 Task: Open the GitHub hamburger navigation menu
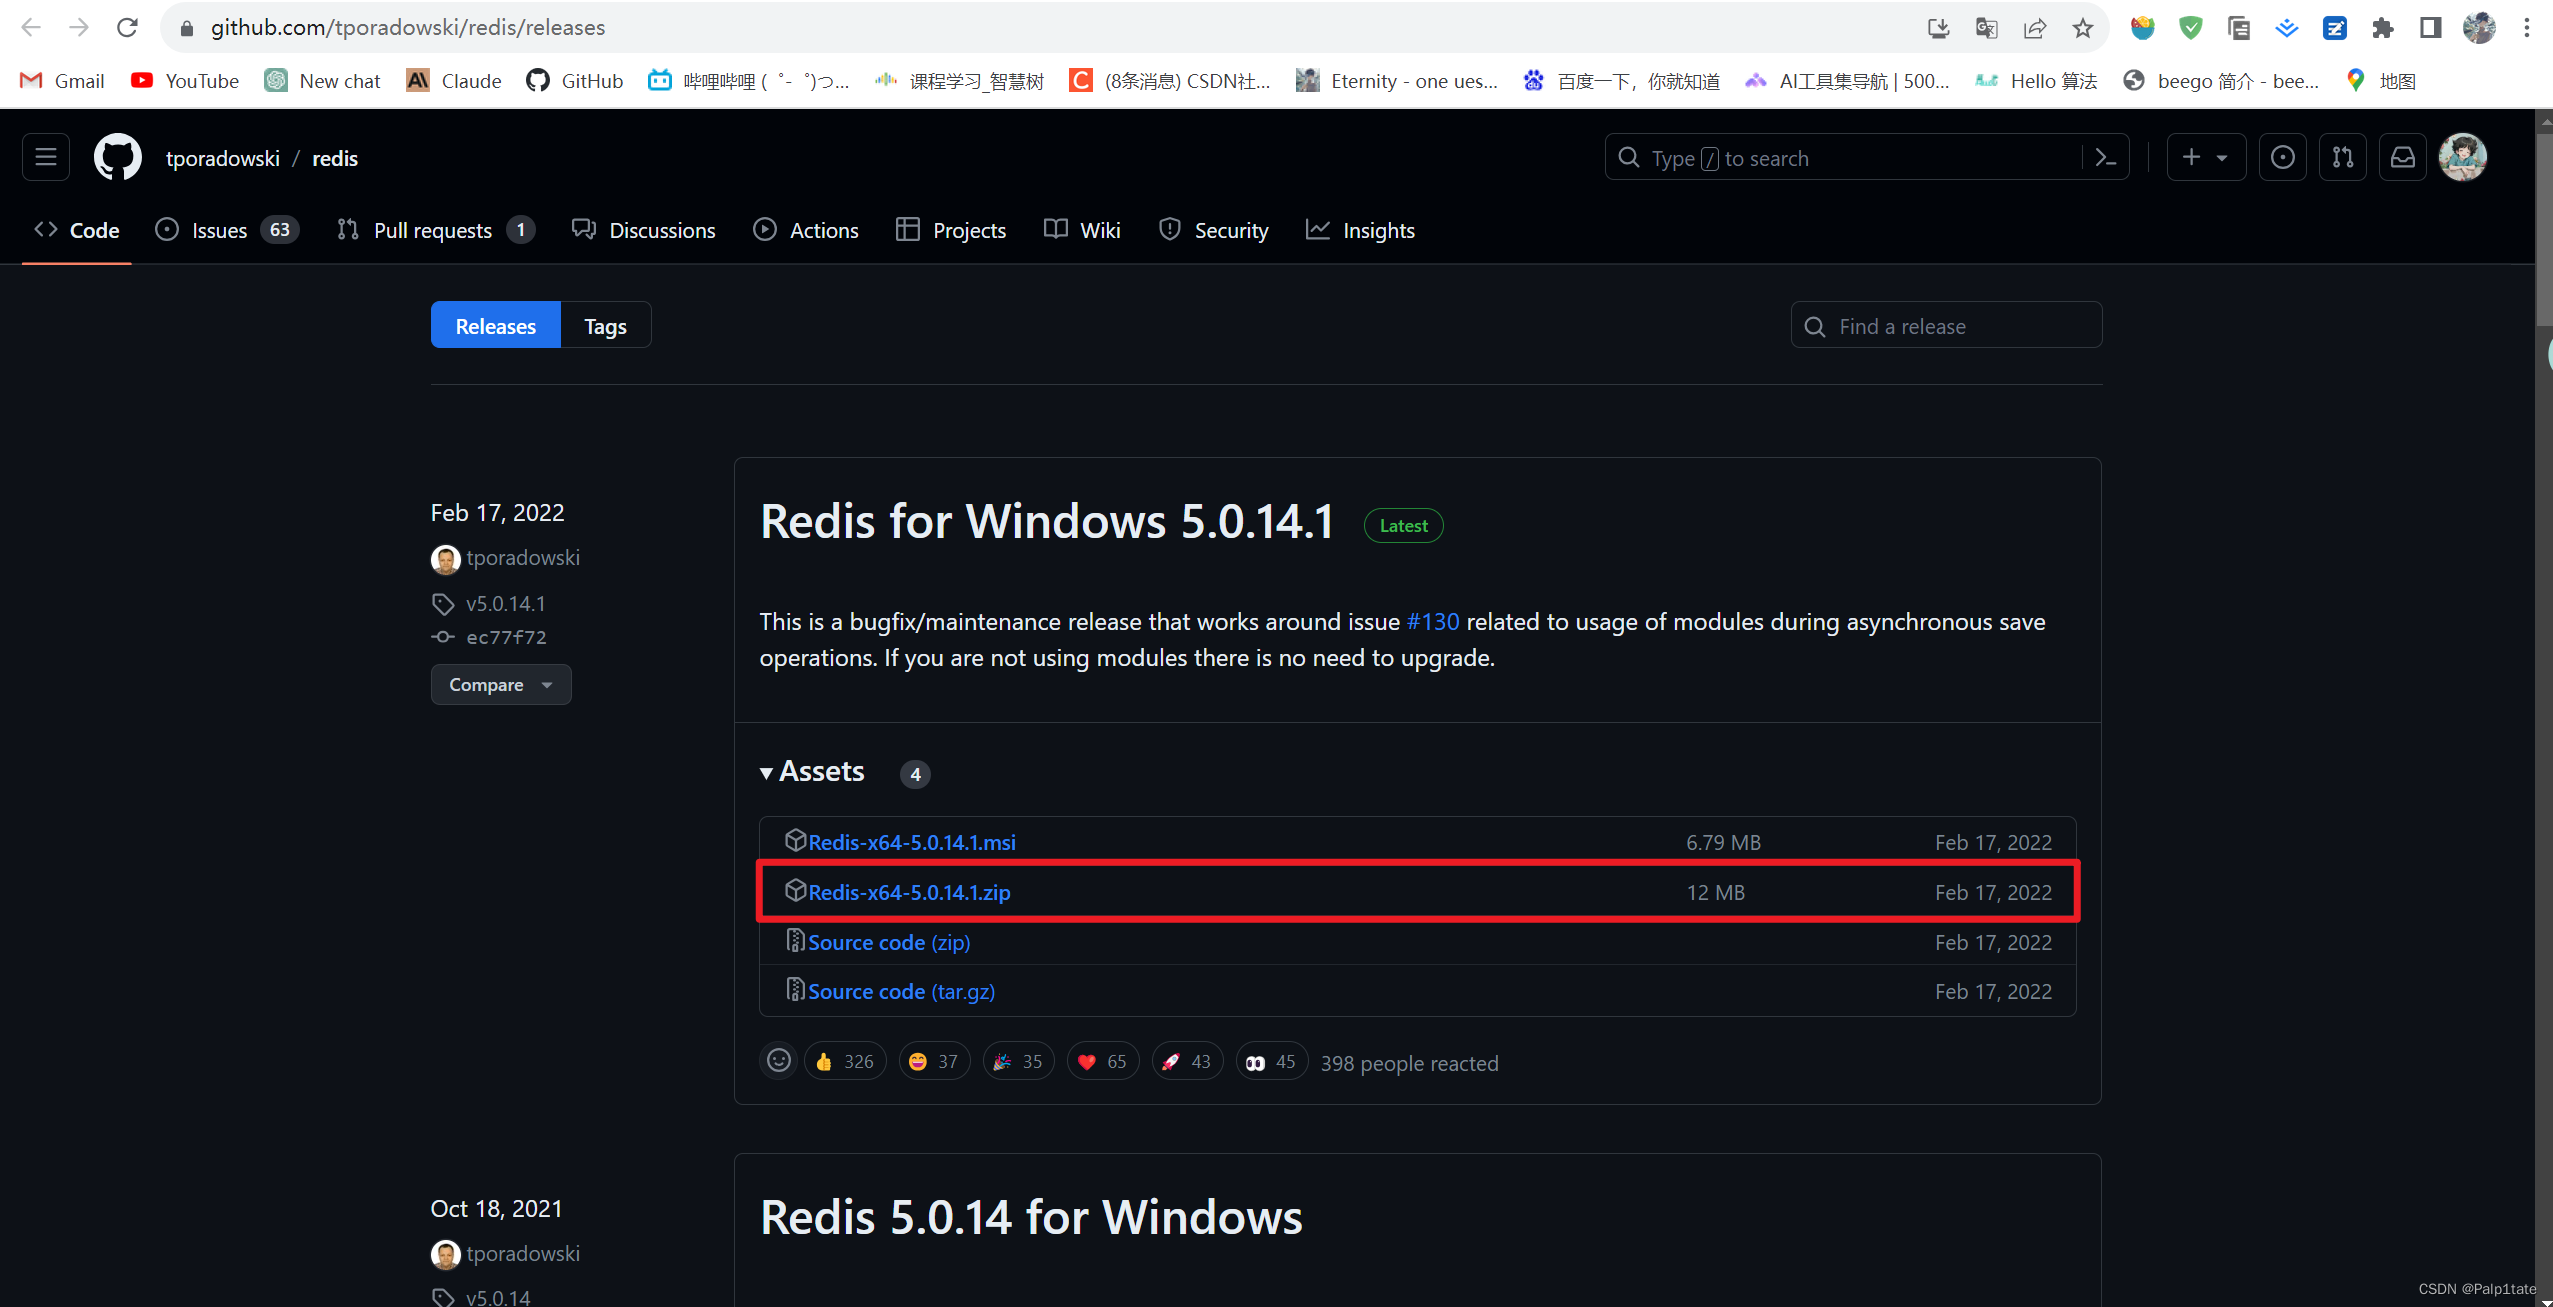pos(46,158)
